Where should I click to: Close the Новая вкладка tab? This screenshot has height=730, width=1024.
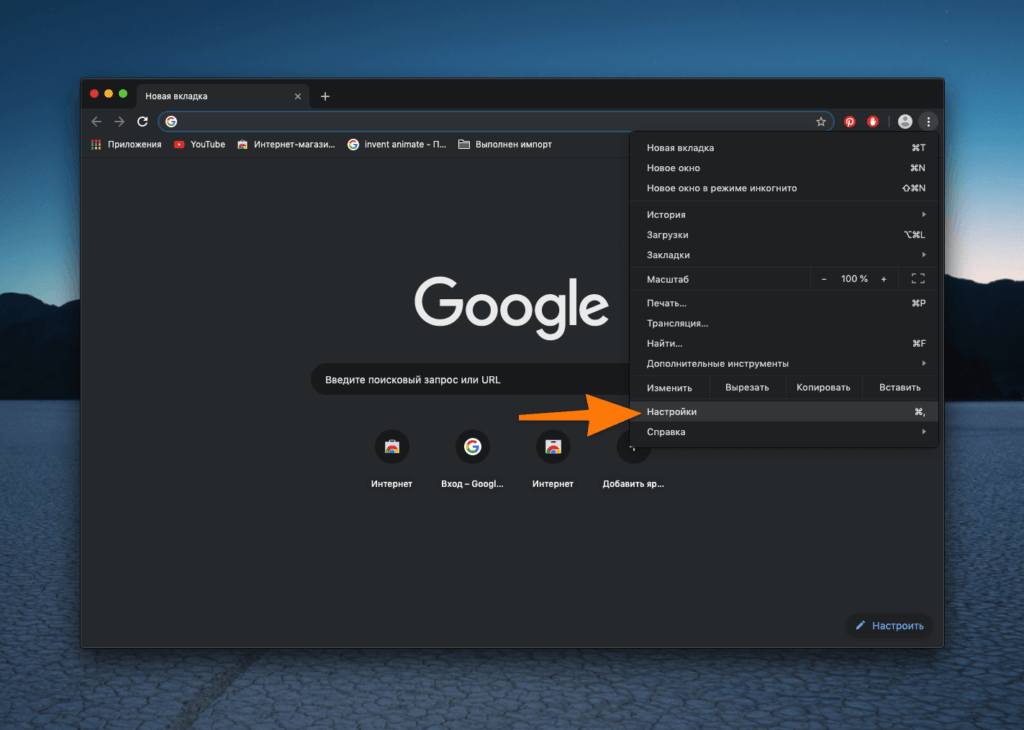[298, 96]
